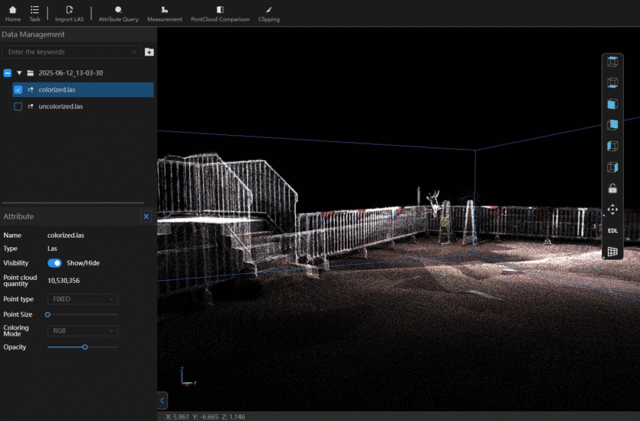640x421 pixels.
Task: Activate the Clipping tool
Action: [269, 13]
